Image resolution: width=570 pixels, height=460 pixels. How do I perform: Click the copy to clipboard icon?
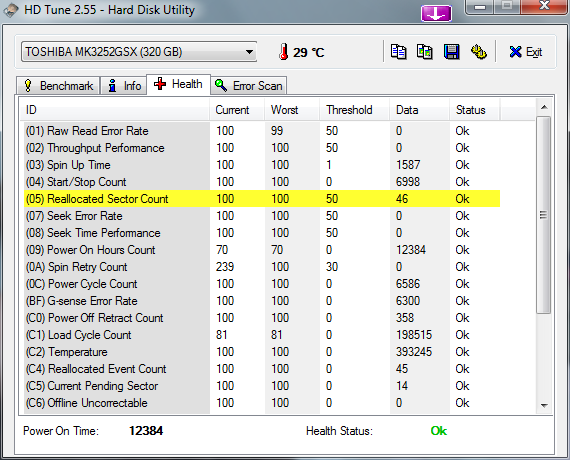(398, 52)
